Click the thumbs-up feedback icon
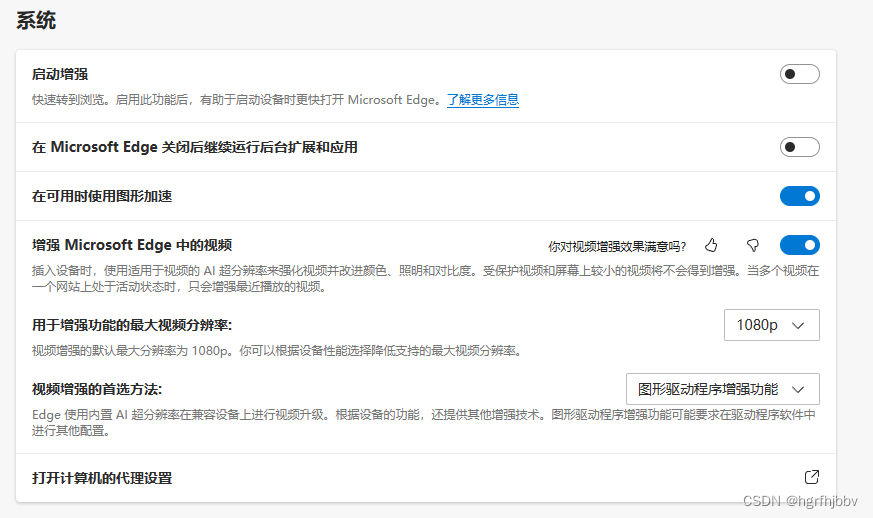This screenshot has height=518, width=873. point(711,246)
